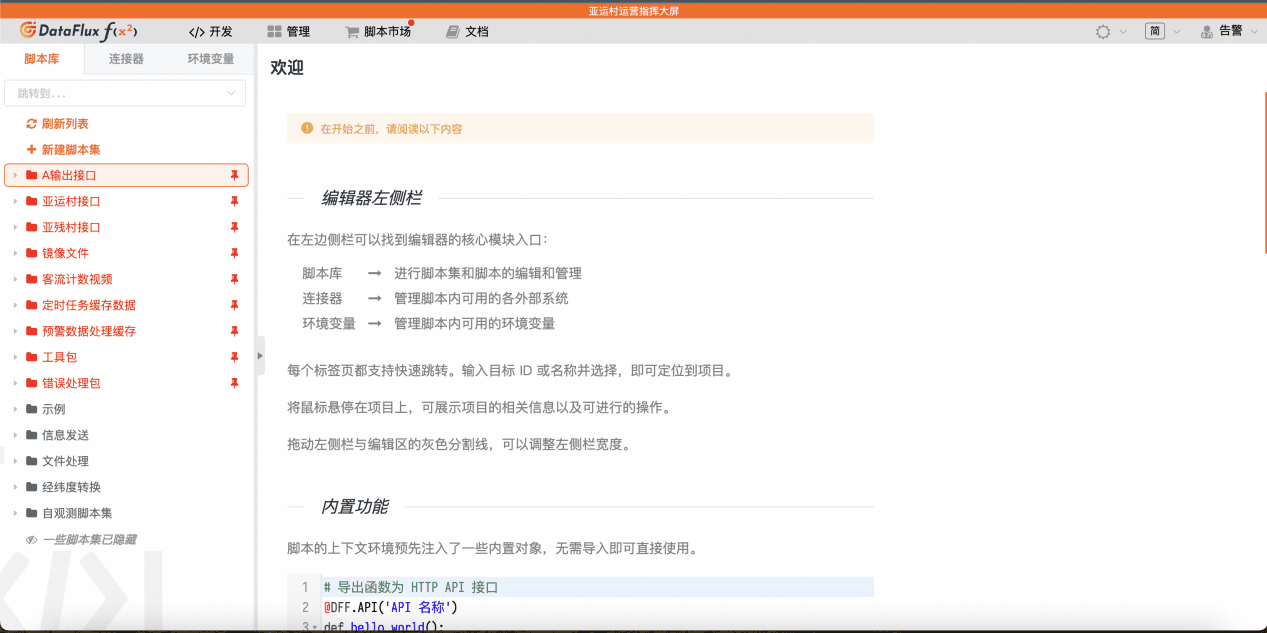Toggle the pin on 客流计数视频
The height and width of the screenshot is (633, 1267).
[x=235, y=279]
